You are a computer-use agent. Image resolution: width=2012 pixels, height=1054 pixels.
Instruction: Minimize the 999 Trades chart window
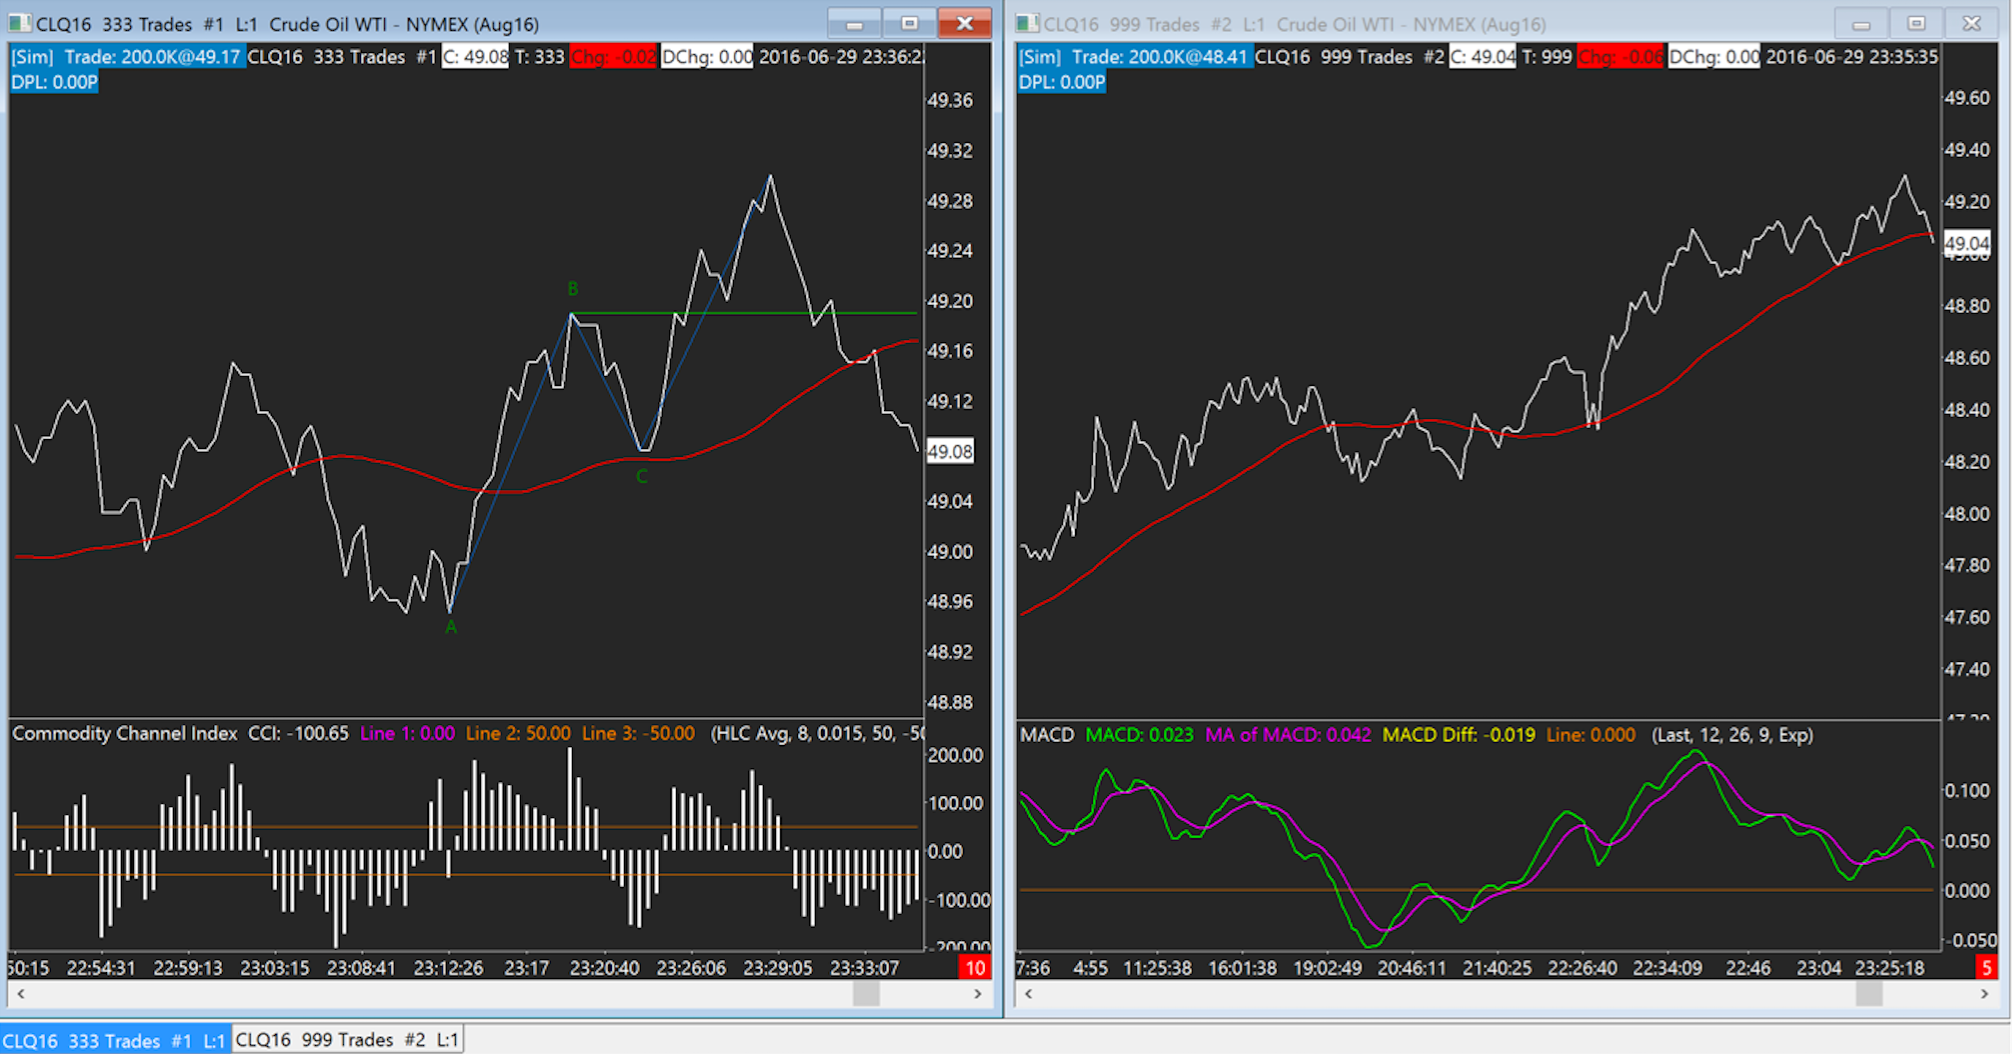1861,23
